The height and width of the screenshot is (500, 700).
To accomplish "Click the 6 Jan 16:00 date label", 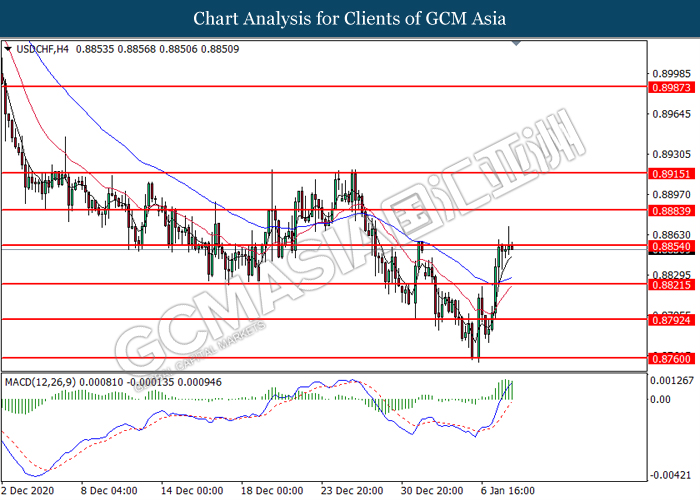I will [508, 491].
